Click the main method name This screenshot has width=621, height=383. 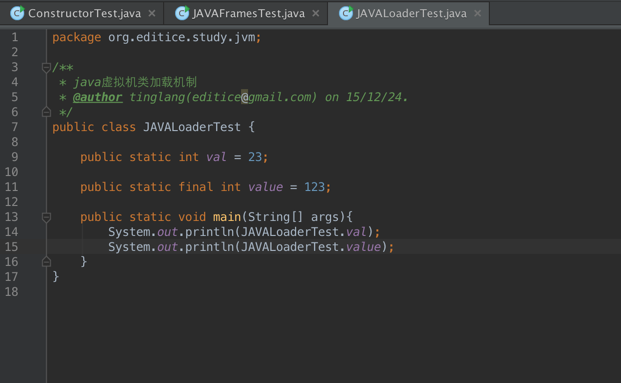coord(227,217)
